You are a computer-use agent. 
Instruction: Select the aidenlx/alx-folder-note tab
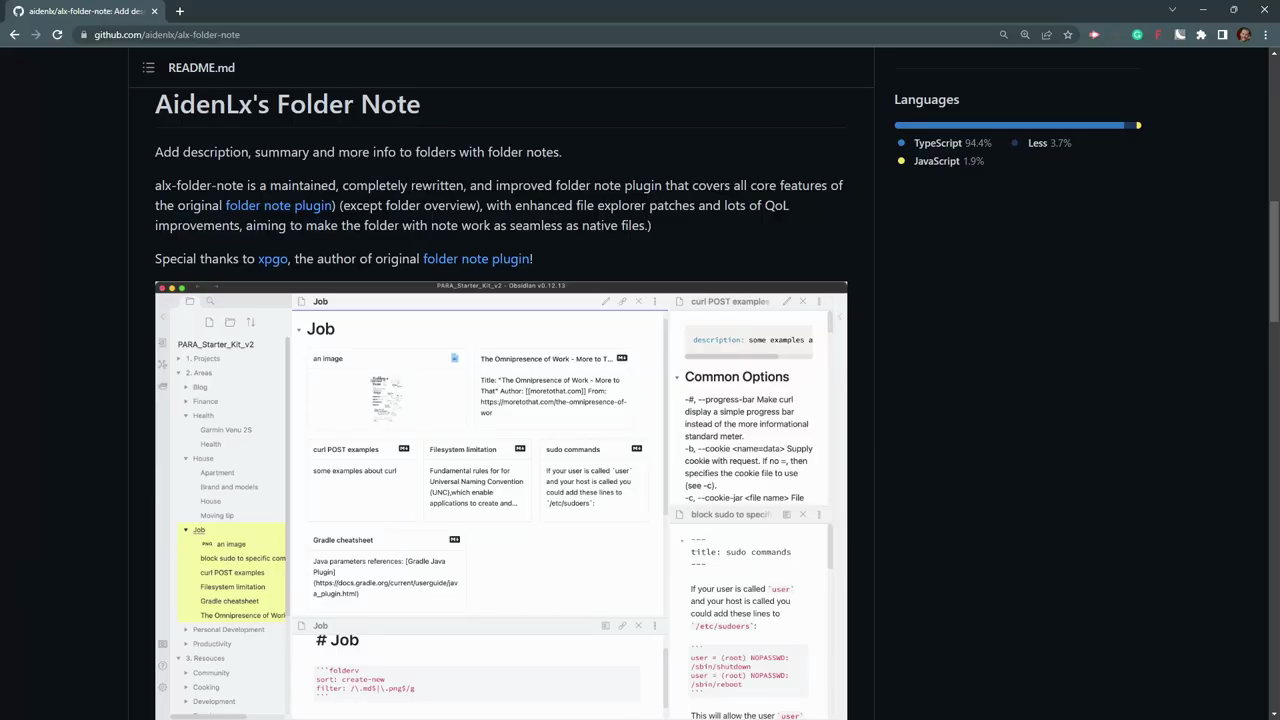85,11
